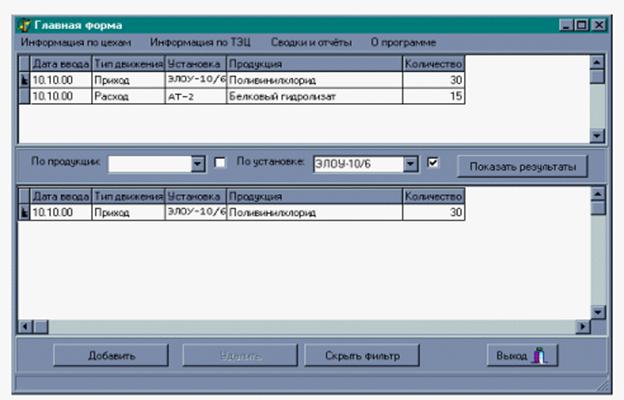
Task: Click the horizontal scrollbar track under the lower grid
Action: [300, 326]
